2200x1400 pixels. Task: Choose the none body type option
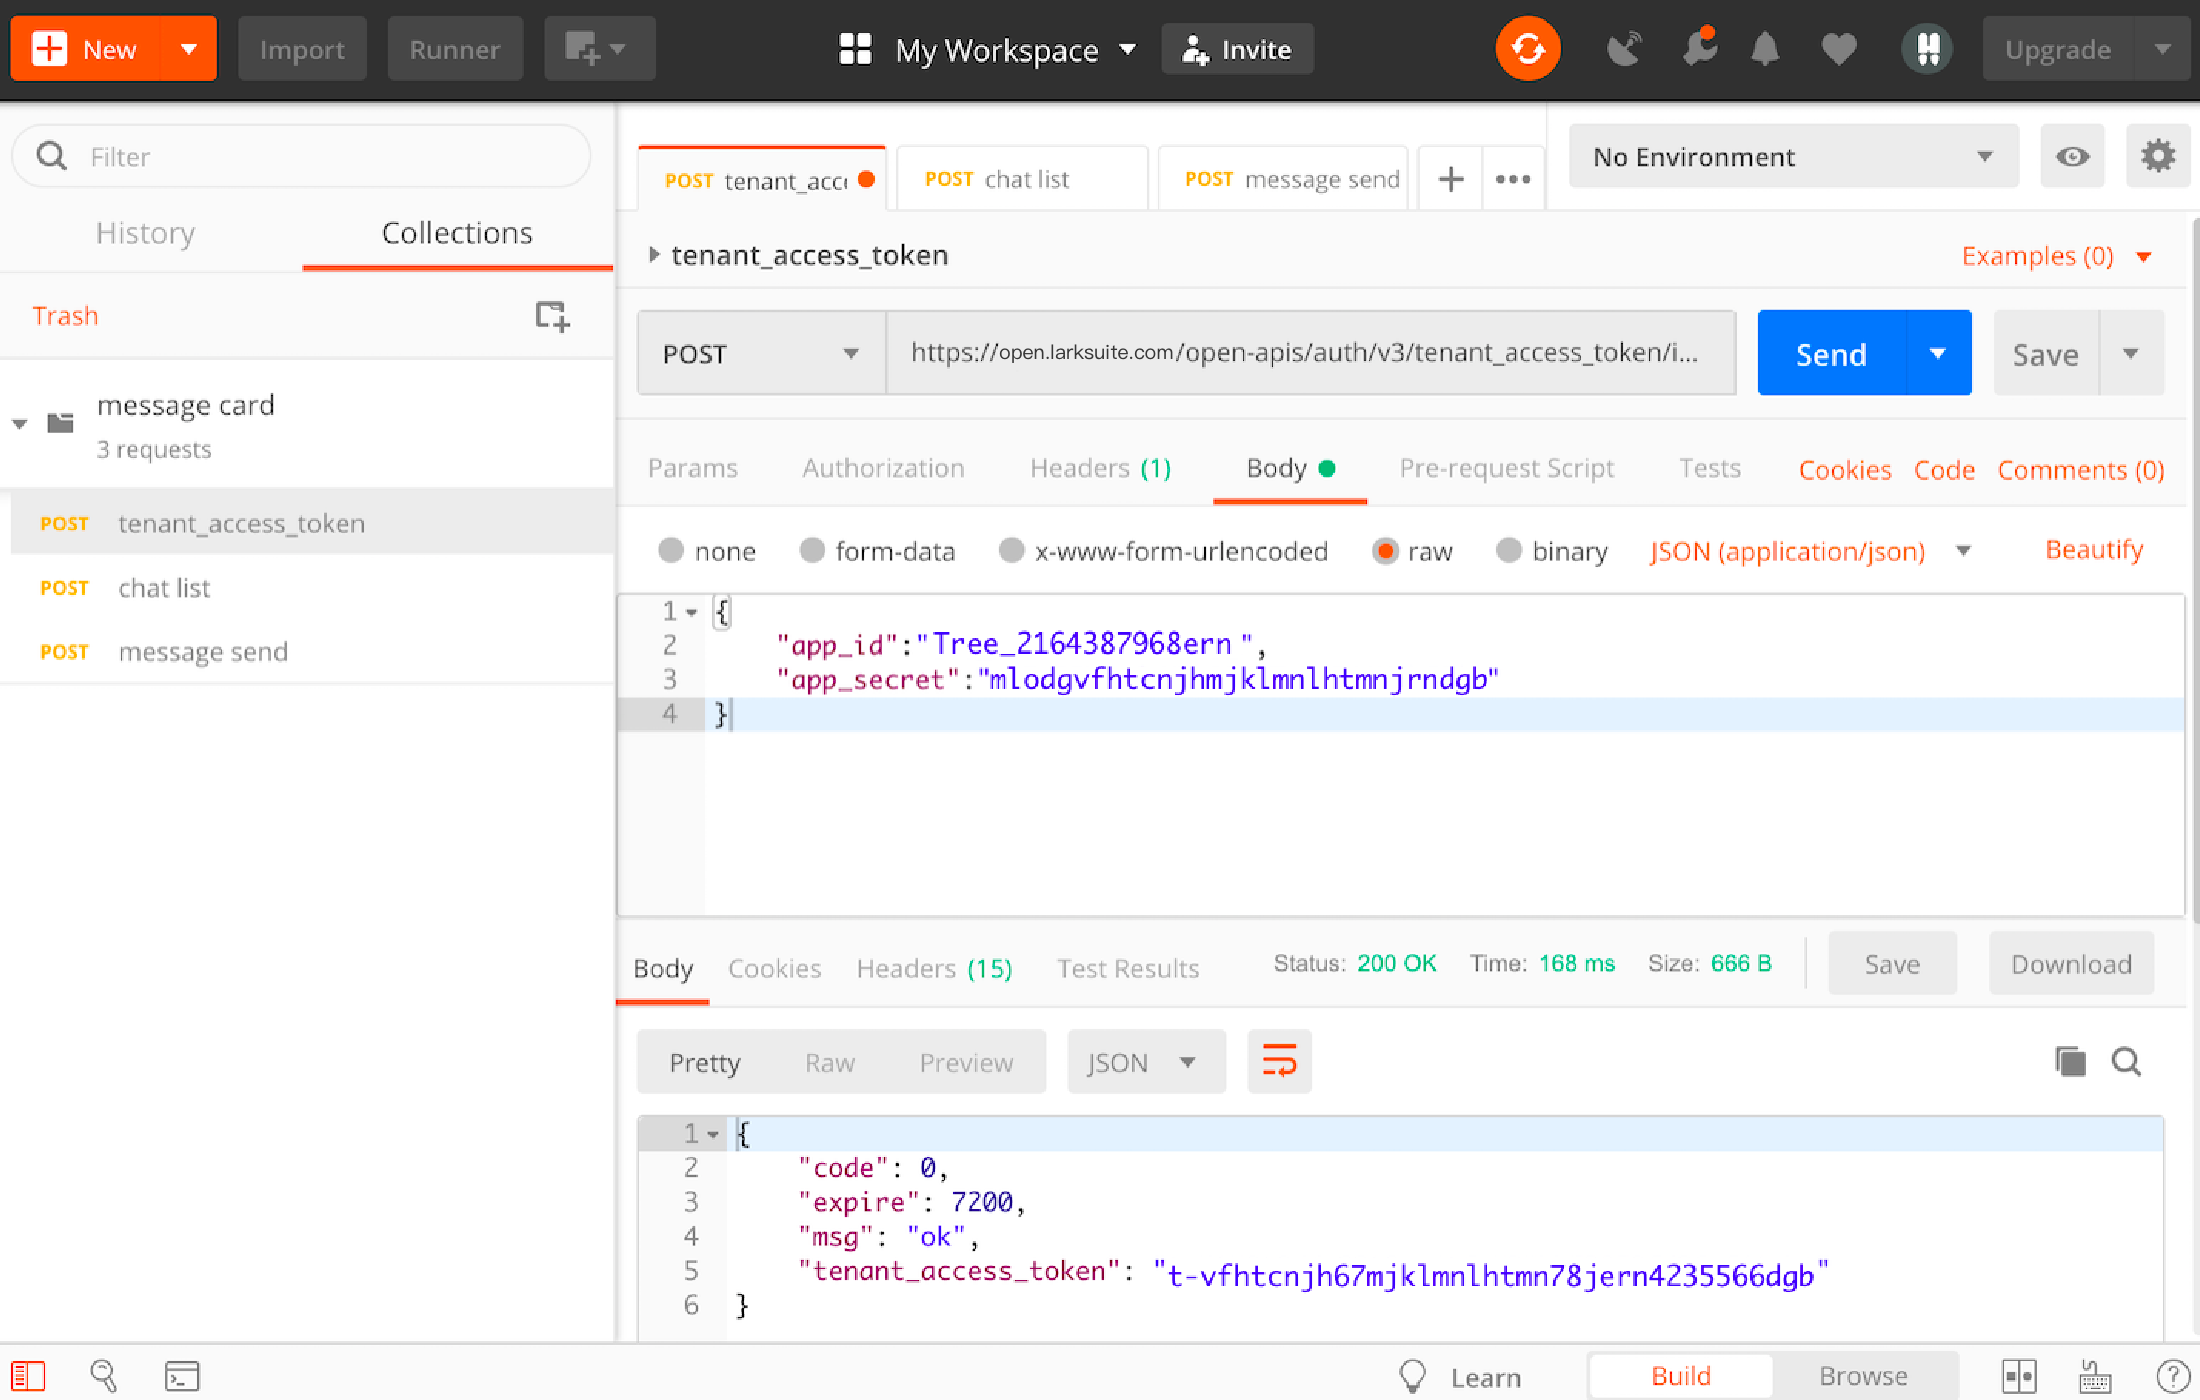pos(671,551)
